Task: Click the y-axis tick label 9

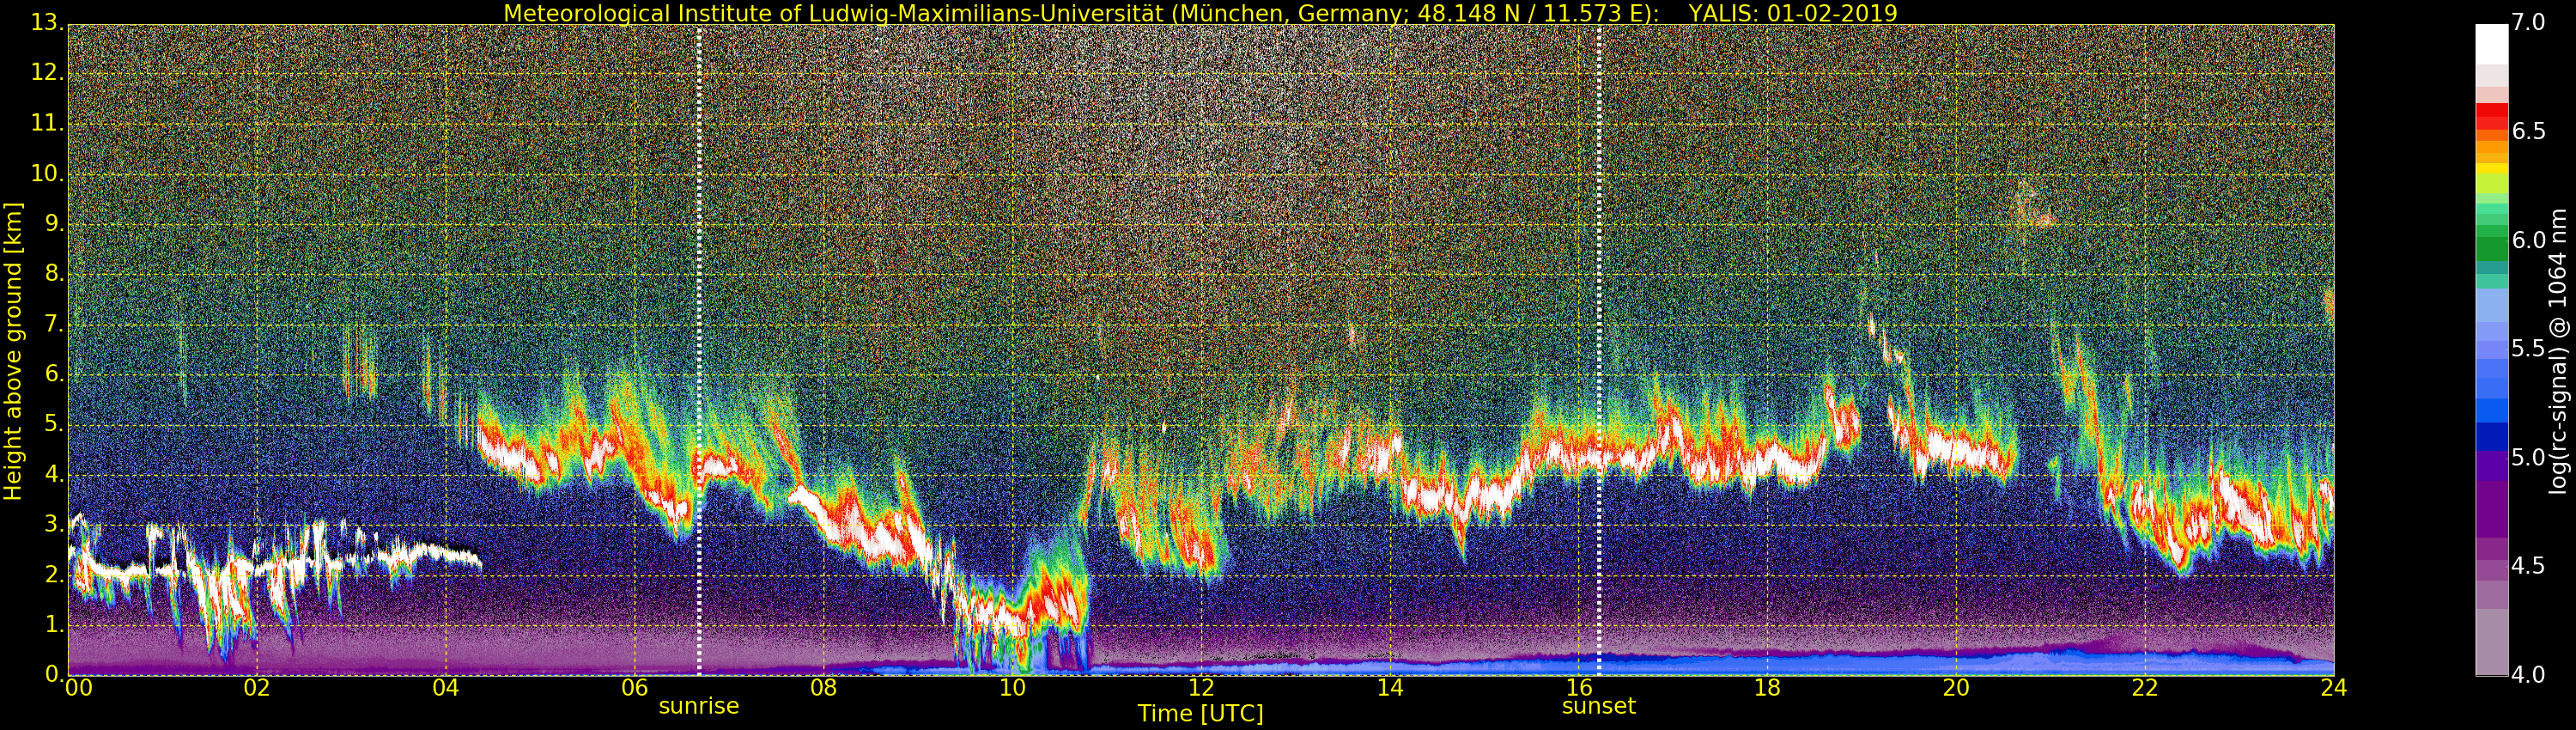Action: 54,224
